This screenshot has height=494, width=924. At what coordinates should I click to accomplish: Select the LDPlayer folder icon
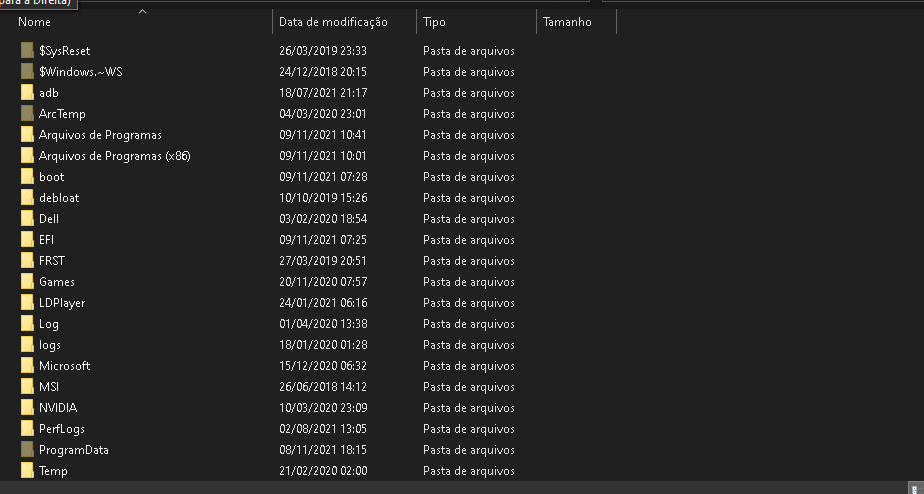click(x=27, y=303)
